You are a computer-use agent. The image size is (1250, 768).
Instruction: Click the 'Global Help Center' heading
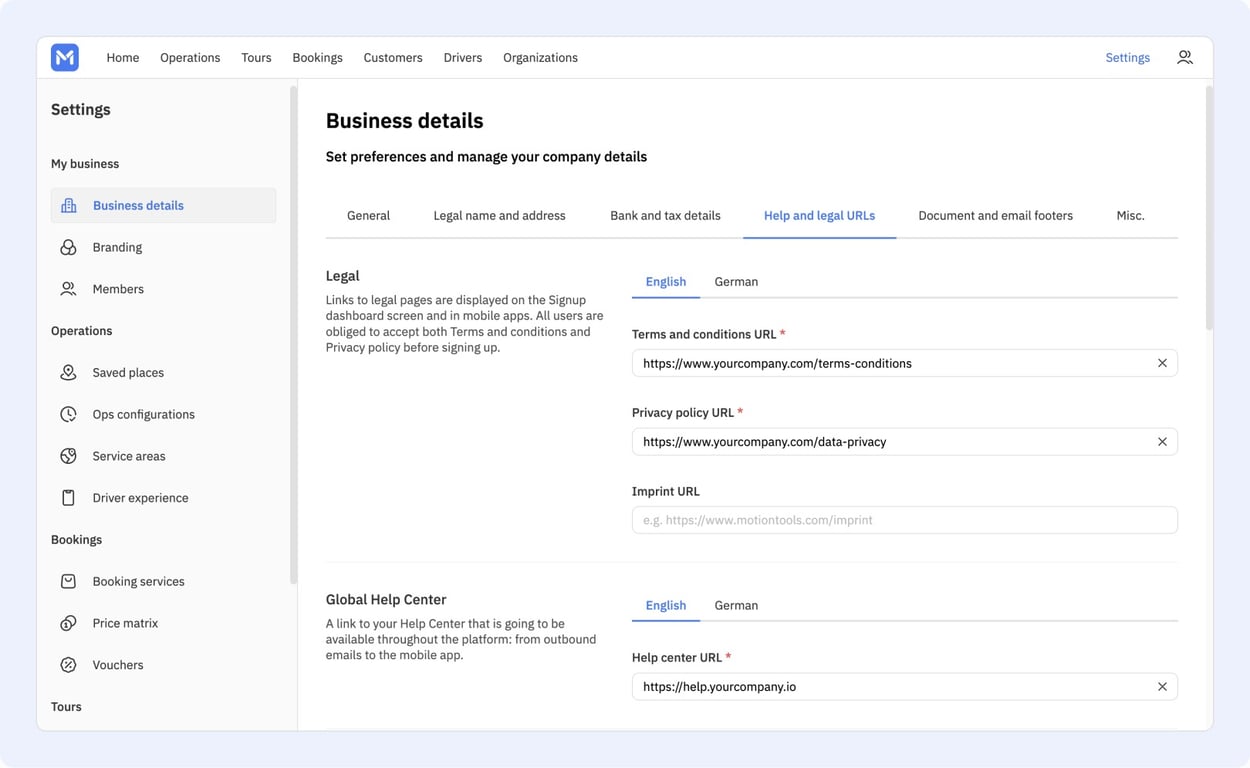386,600
